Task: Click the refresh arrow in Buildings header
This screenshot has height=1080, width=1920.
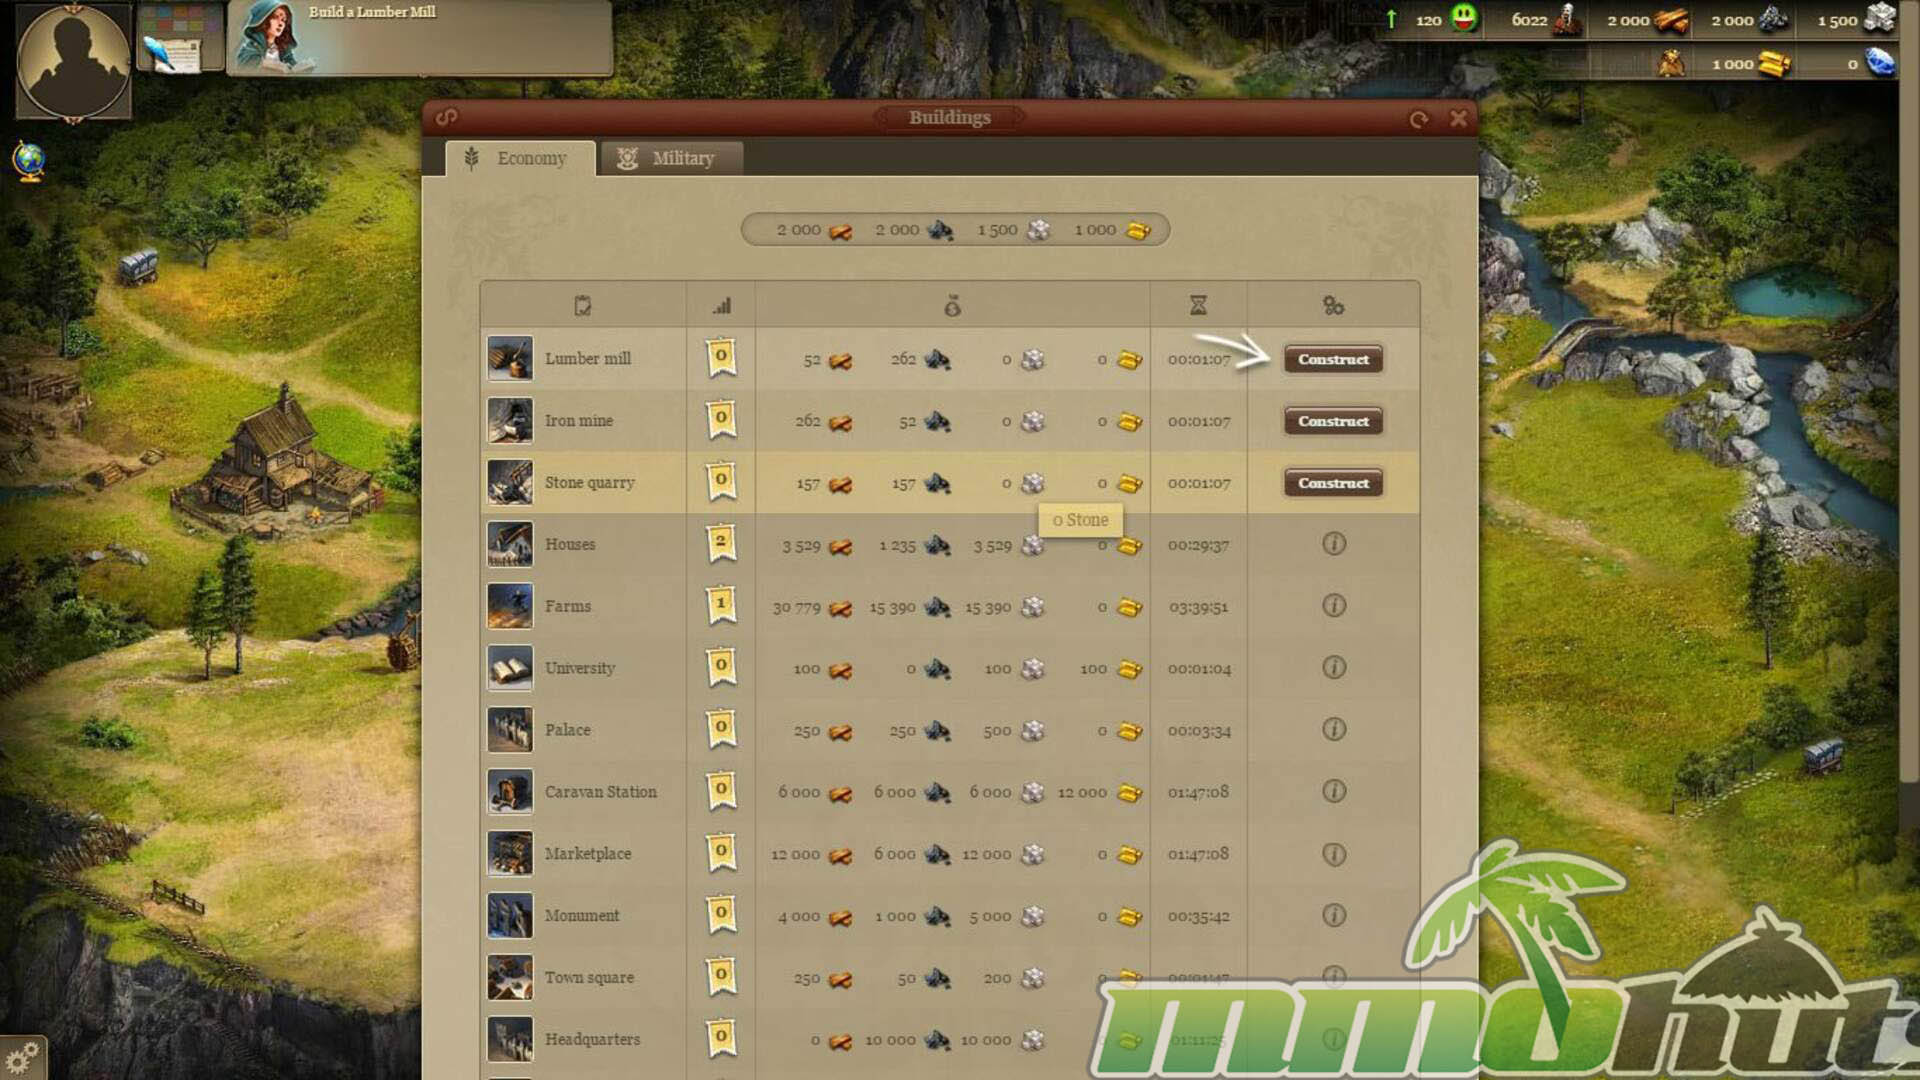Action: [1418, 119]
